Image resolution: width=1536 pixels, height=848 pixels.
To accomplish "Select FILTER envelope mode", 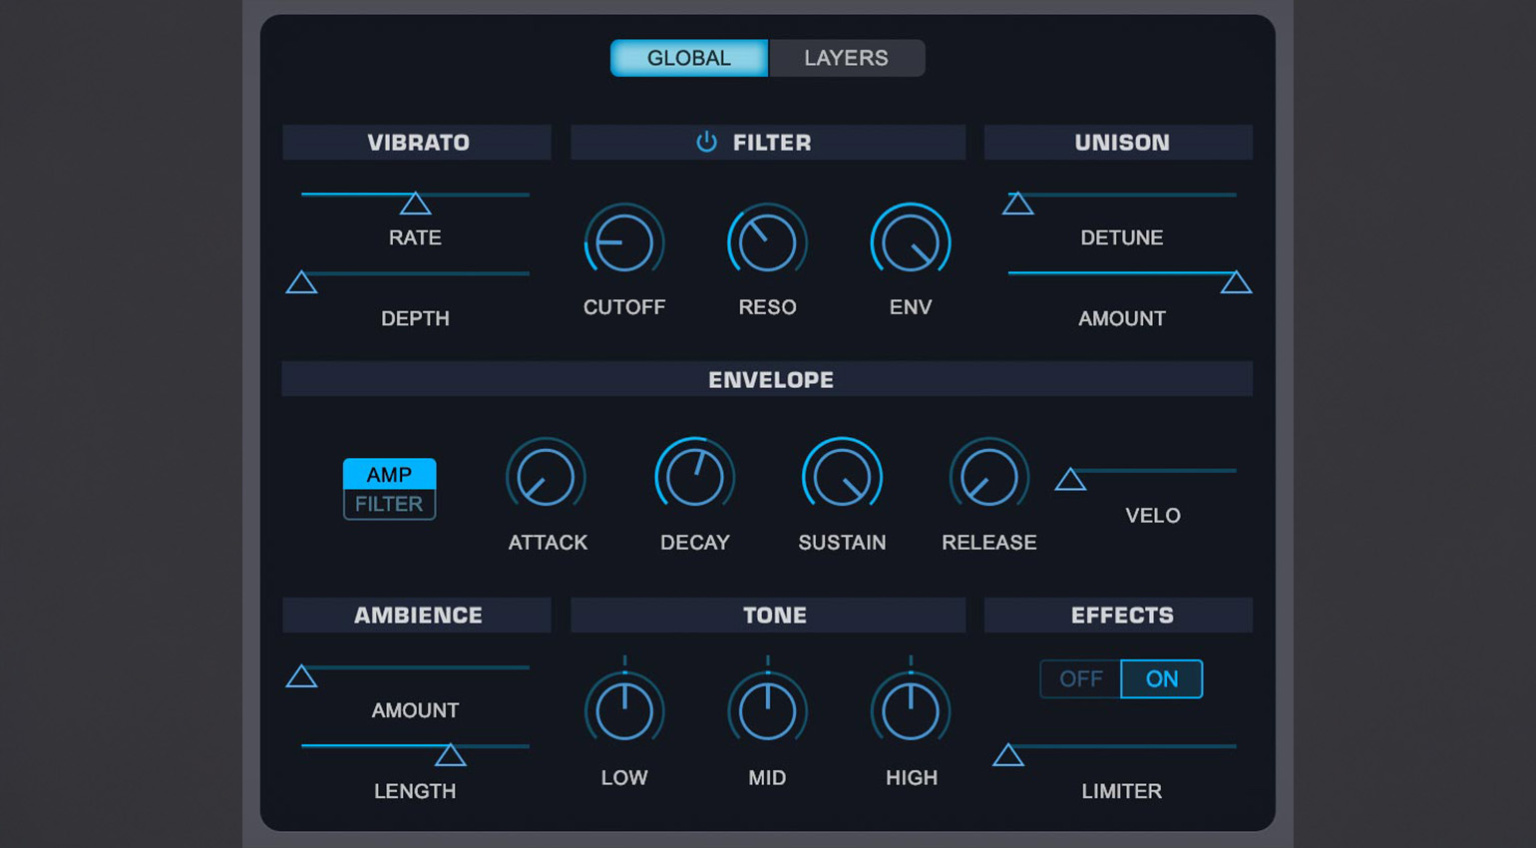I will (389, 504).
